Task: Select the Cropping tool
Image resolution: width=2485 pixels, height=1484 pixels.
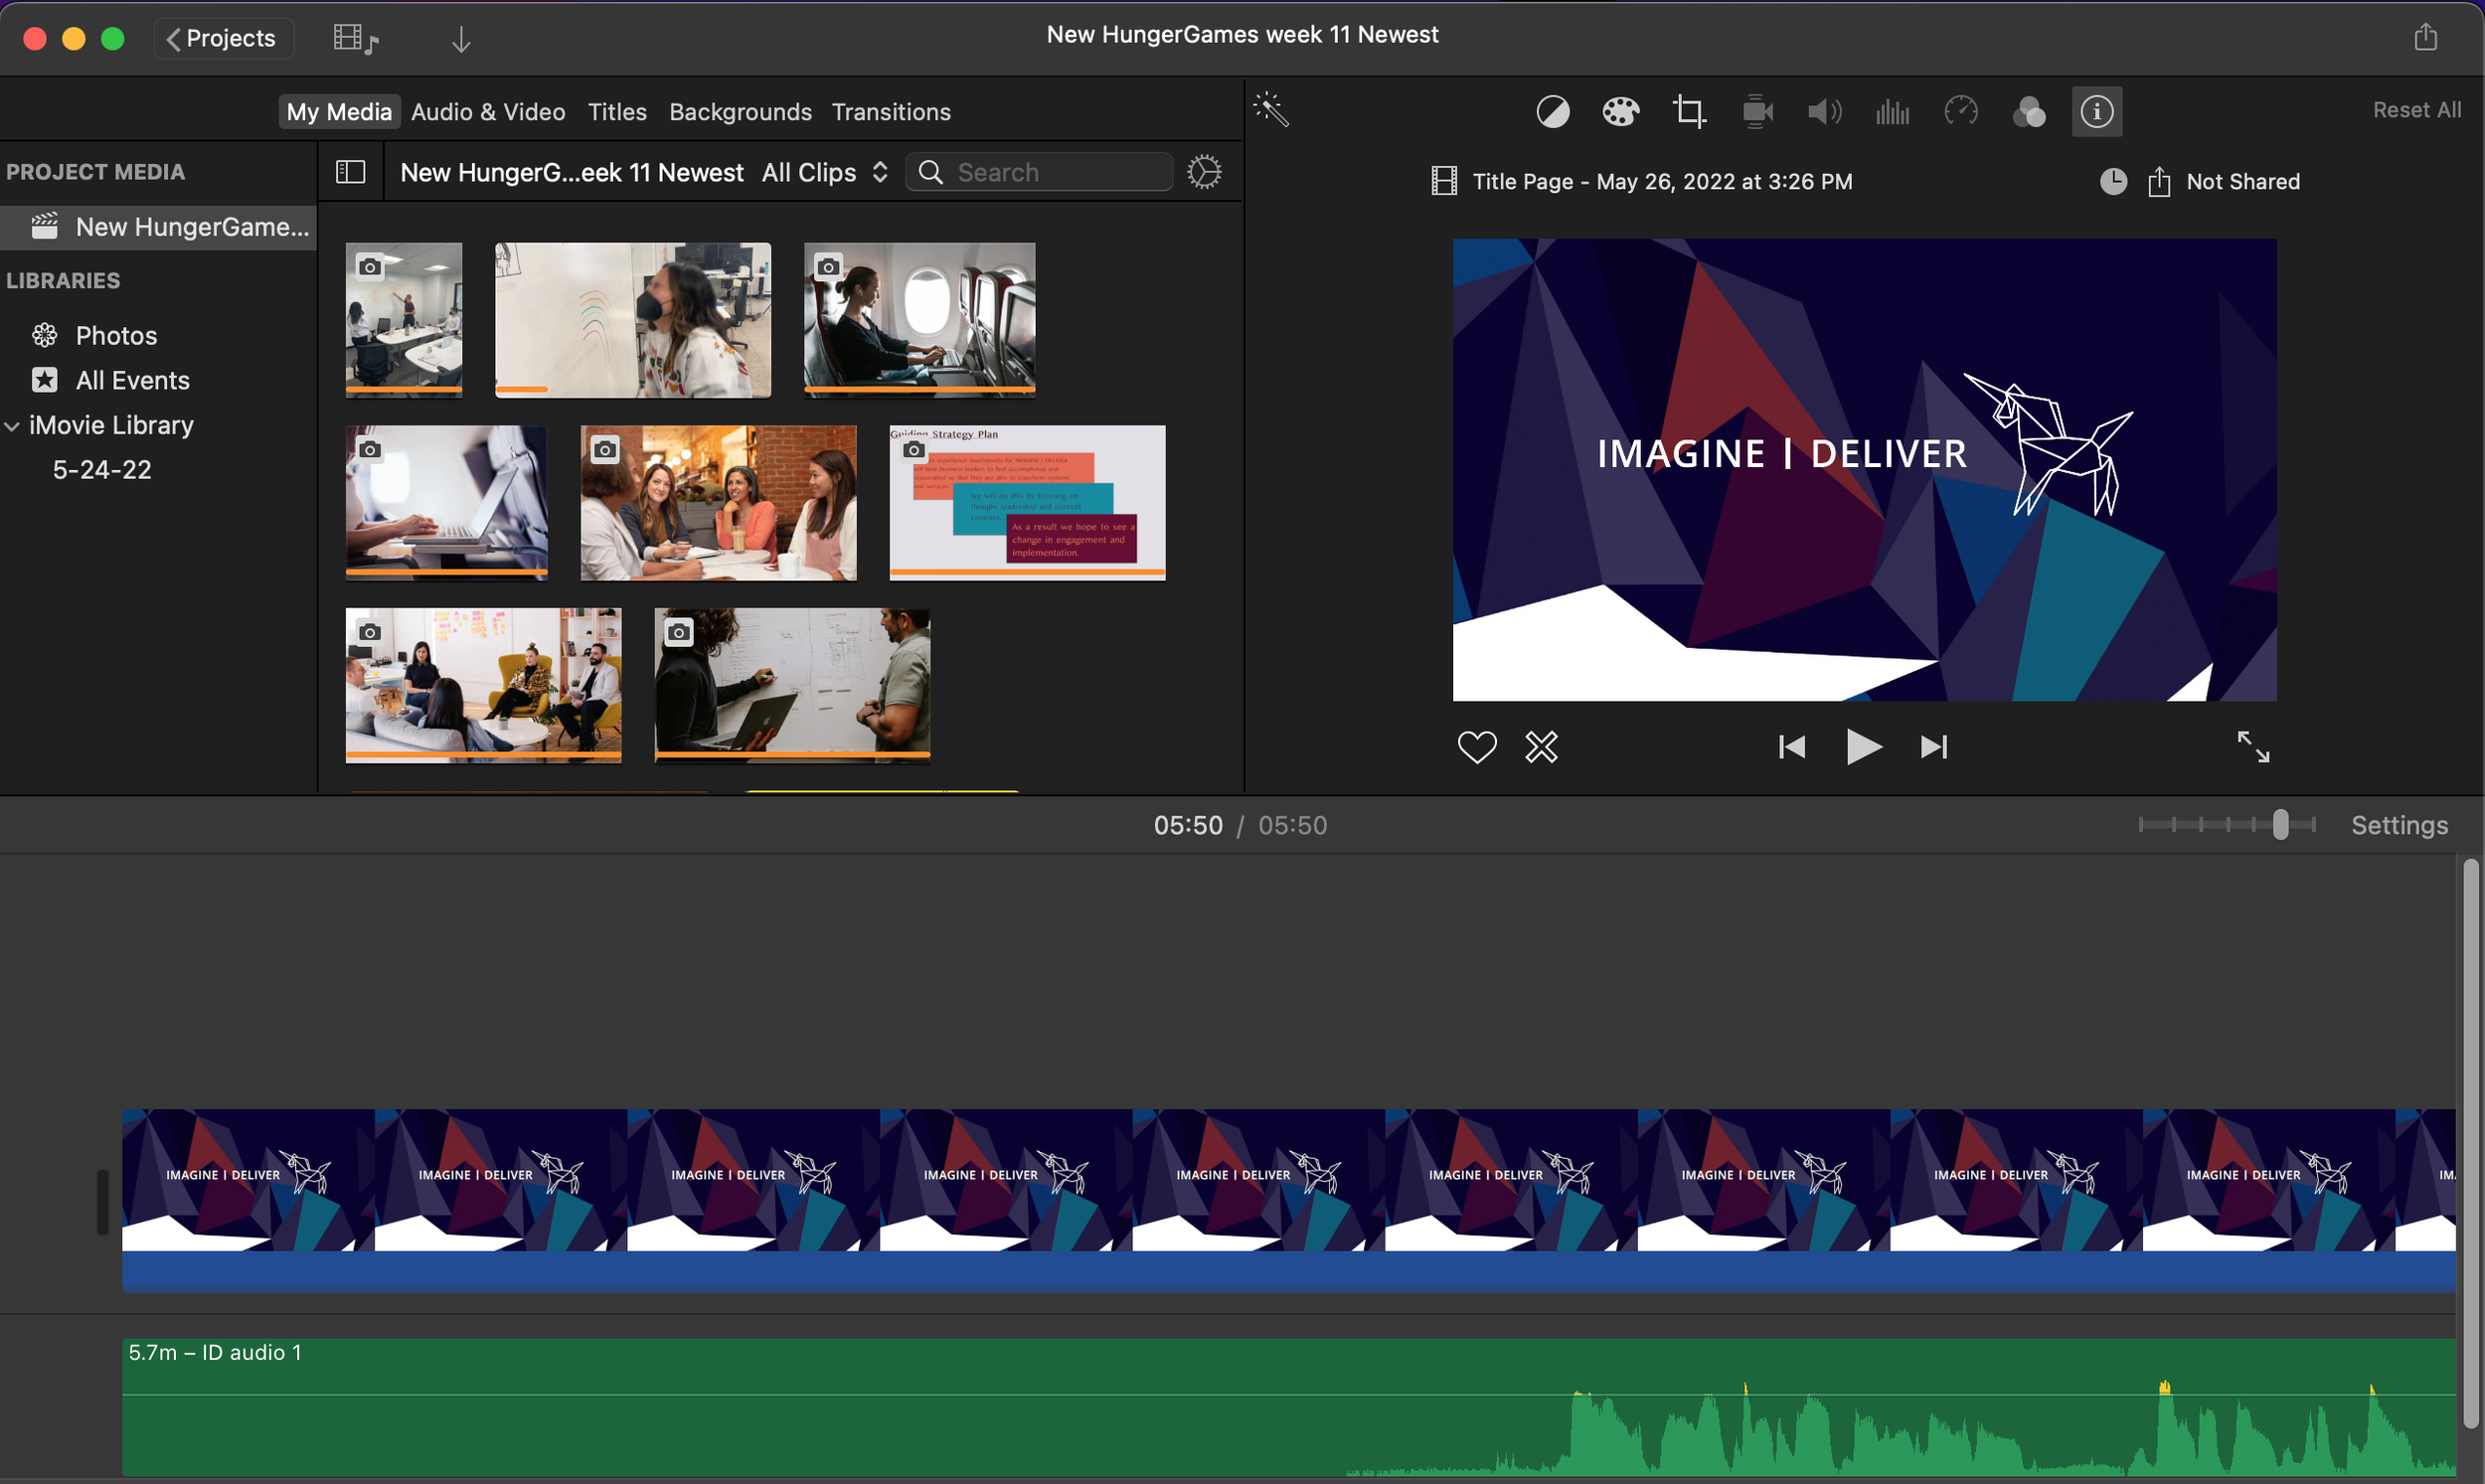Action: pyautogui.click(x=1689, y=111)
